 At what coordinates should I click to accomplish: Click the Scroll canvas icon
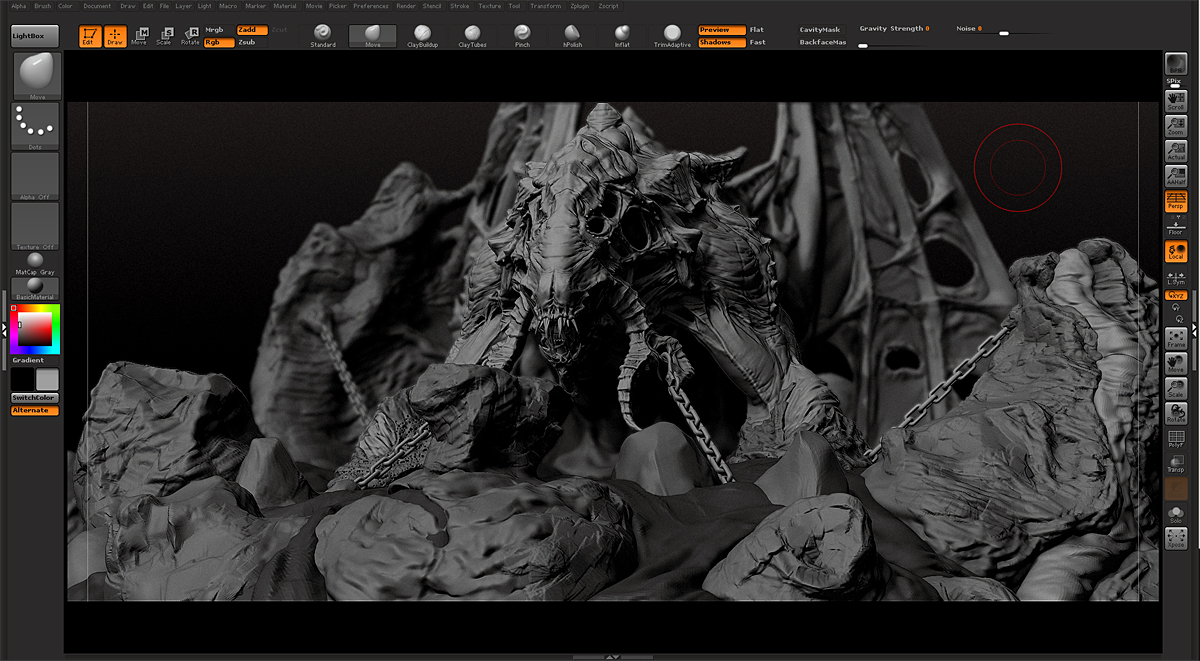1176,100
